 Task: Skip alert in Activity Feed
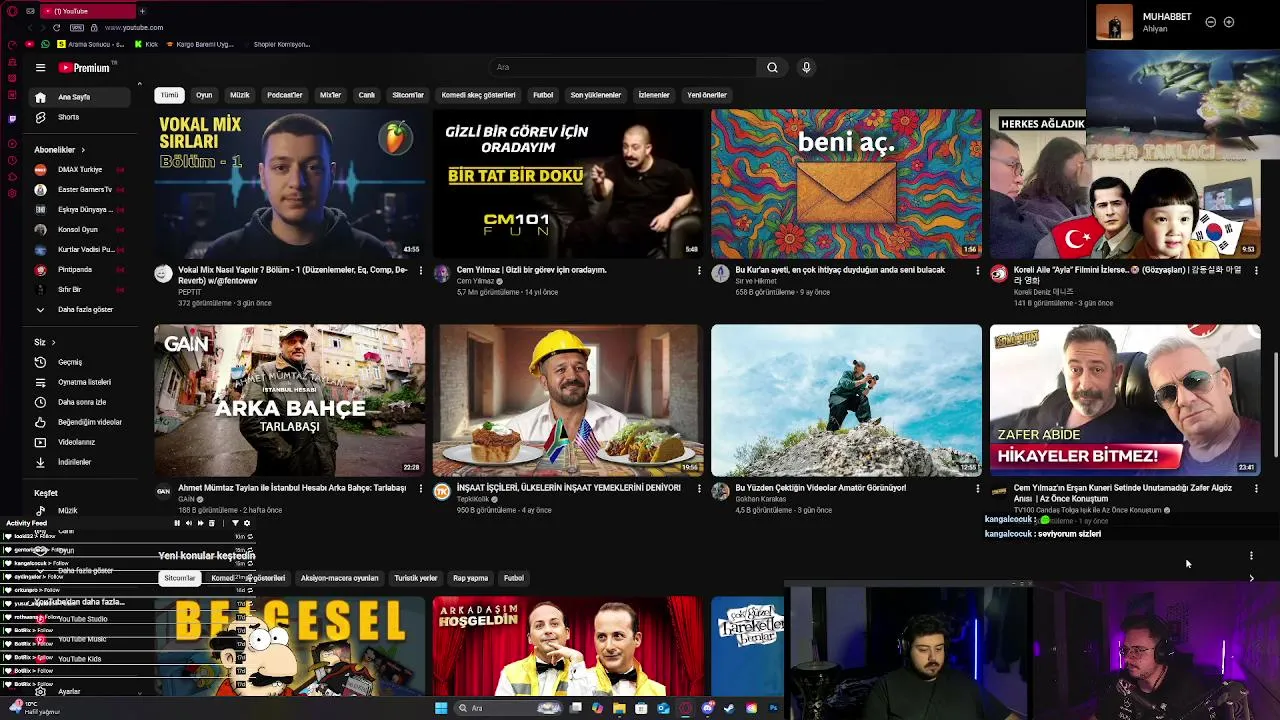point(200,523)
